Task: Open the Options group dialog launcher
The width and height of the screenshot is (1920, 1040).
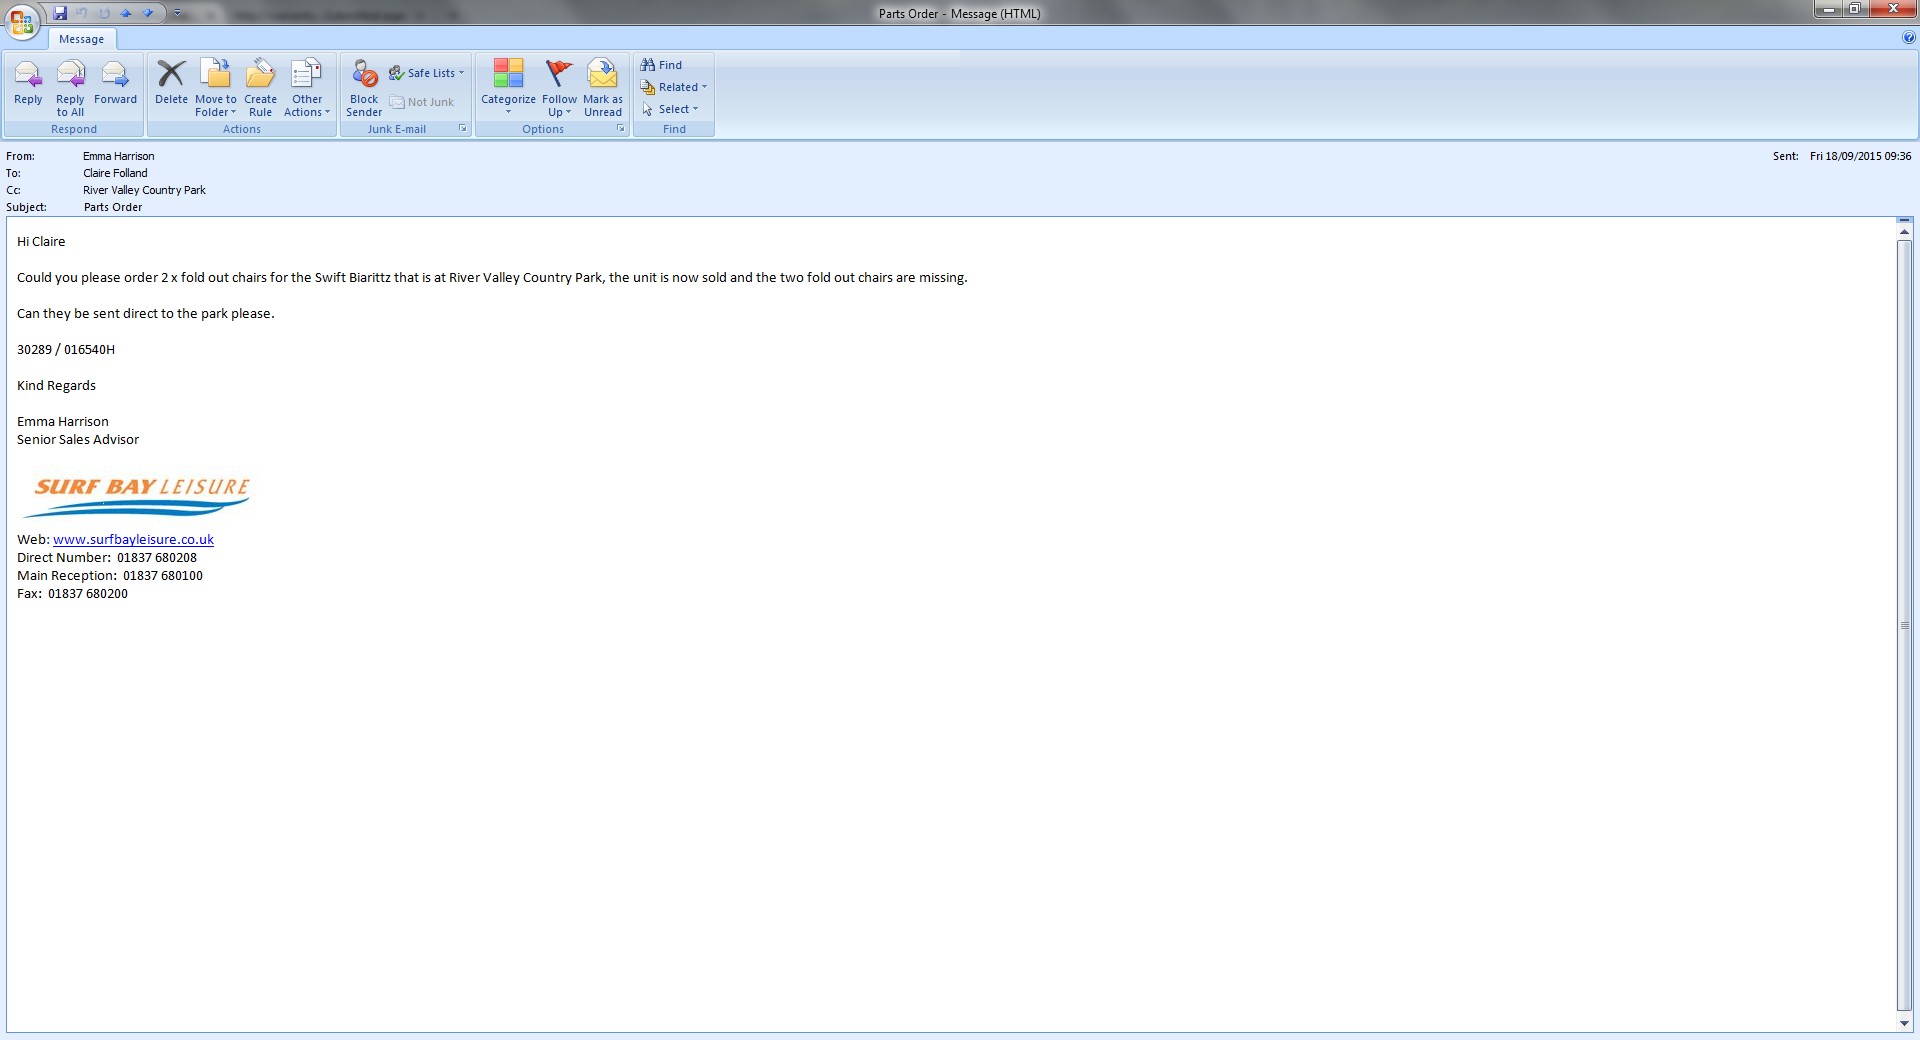Action: coord(621,129)
